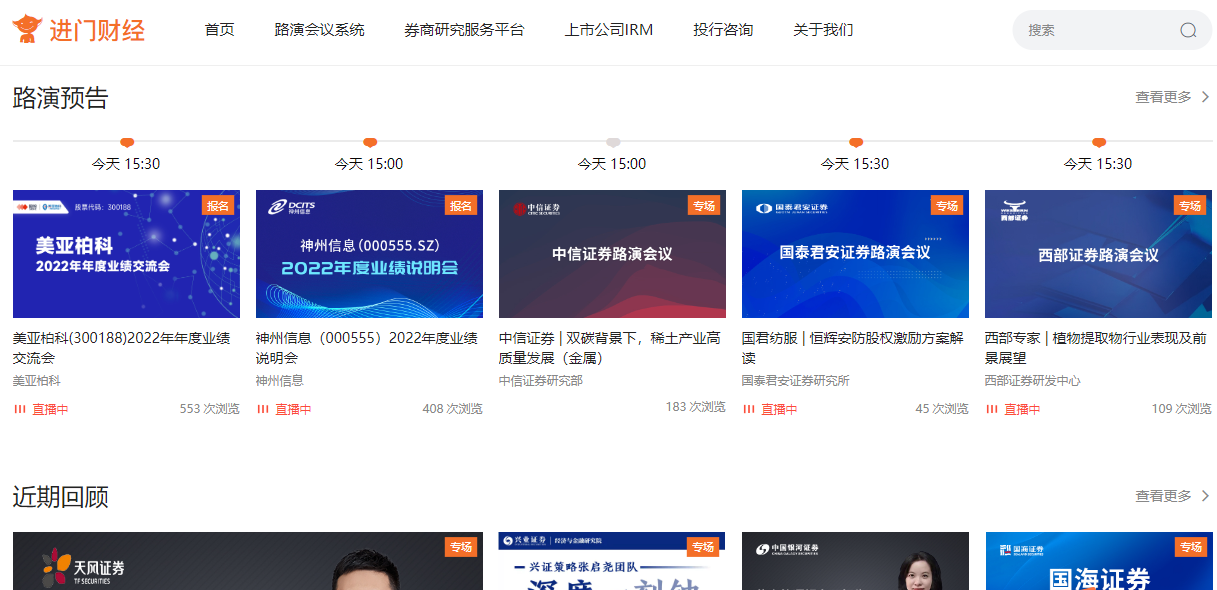Click the search magnifier icon
1217x590 pixels.
(x=1188, y=30)
